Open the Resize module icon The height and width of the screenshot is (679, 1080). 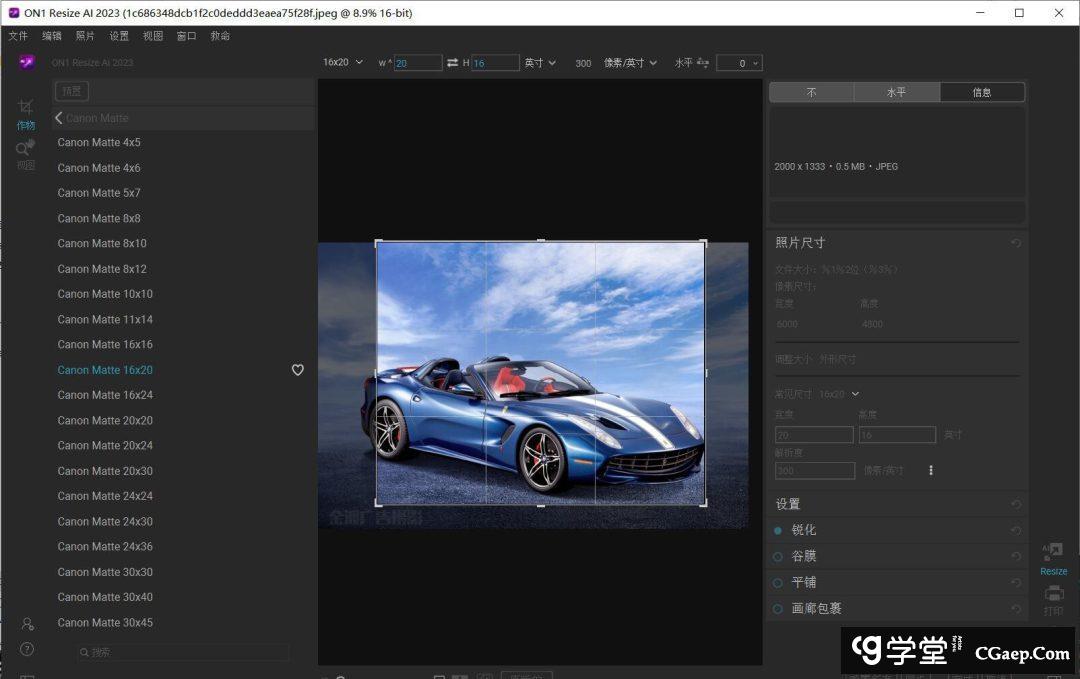pos(1053,553)
